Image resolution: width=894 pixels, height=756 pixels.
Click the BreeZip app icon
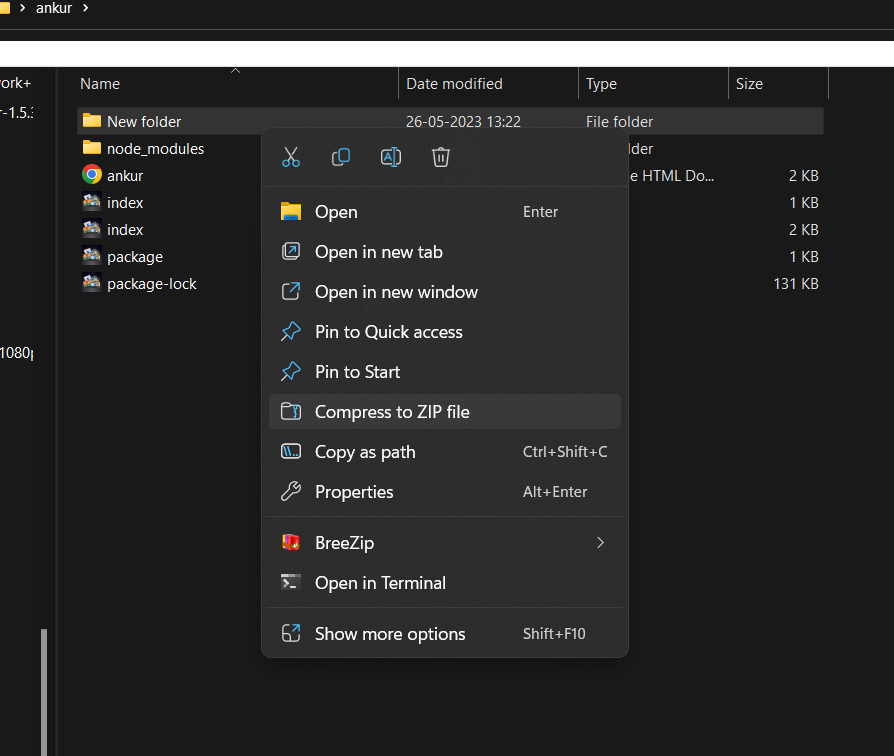291,543
